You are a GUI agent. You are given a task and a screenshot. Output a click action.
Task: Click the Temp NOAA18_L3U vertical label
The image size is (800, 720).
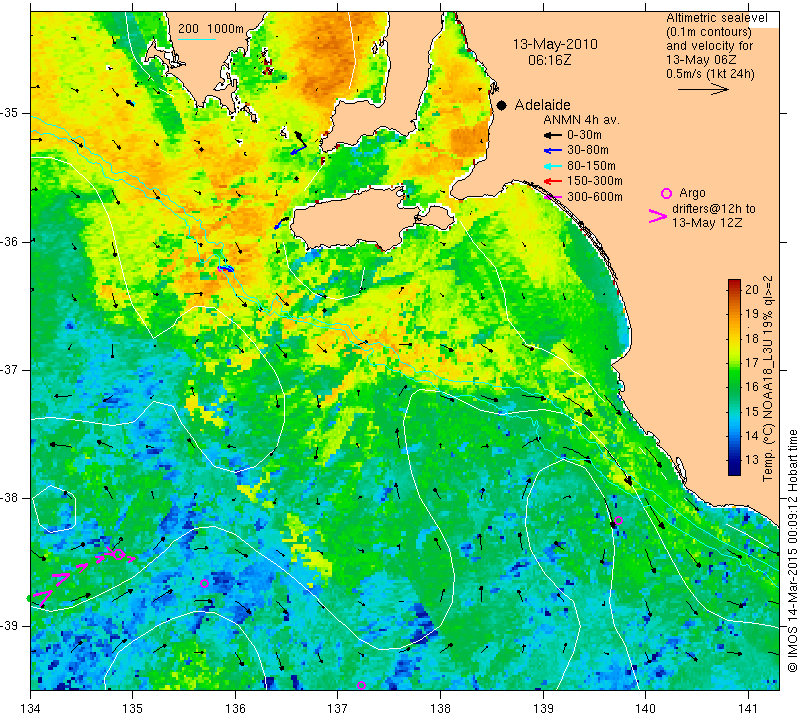(768, 378)
